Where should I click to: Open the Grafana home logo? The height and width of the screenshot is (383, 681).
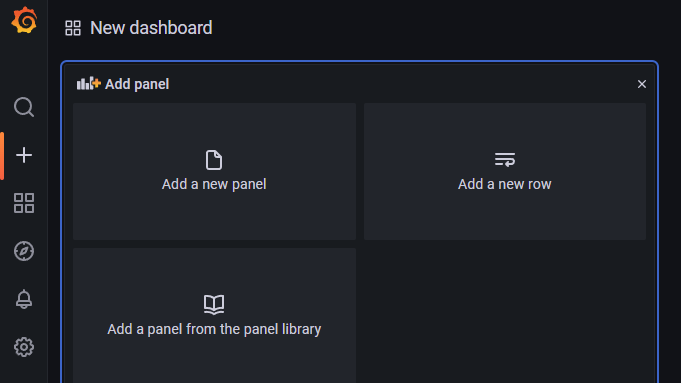(x=24, y=20)
